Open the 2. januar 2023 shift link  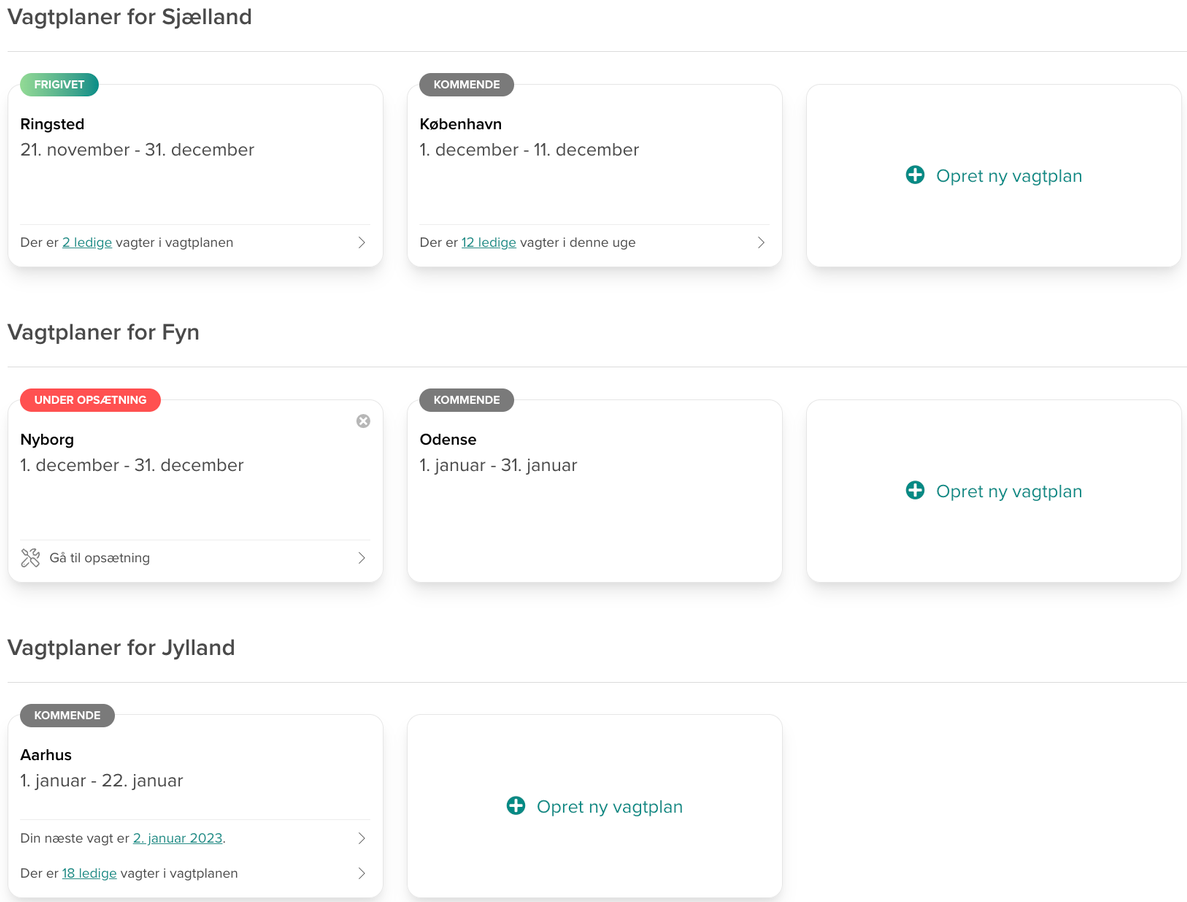[x=177, y=837]
